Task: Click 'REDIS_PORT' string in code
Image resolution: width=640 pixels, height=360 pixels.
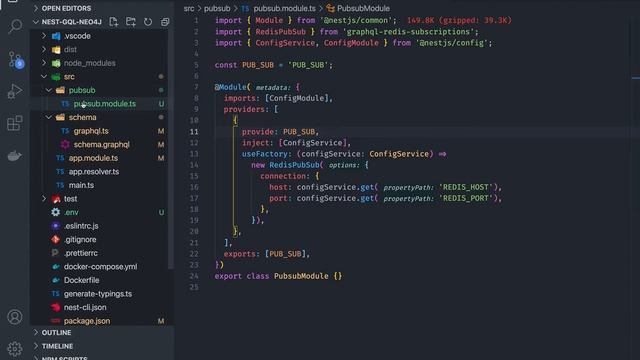Action: pyautogui.click(x=466, y=198)
